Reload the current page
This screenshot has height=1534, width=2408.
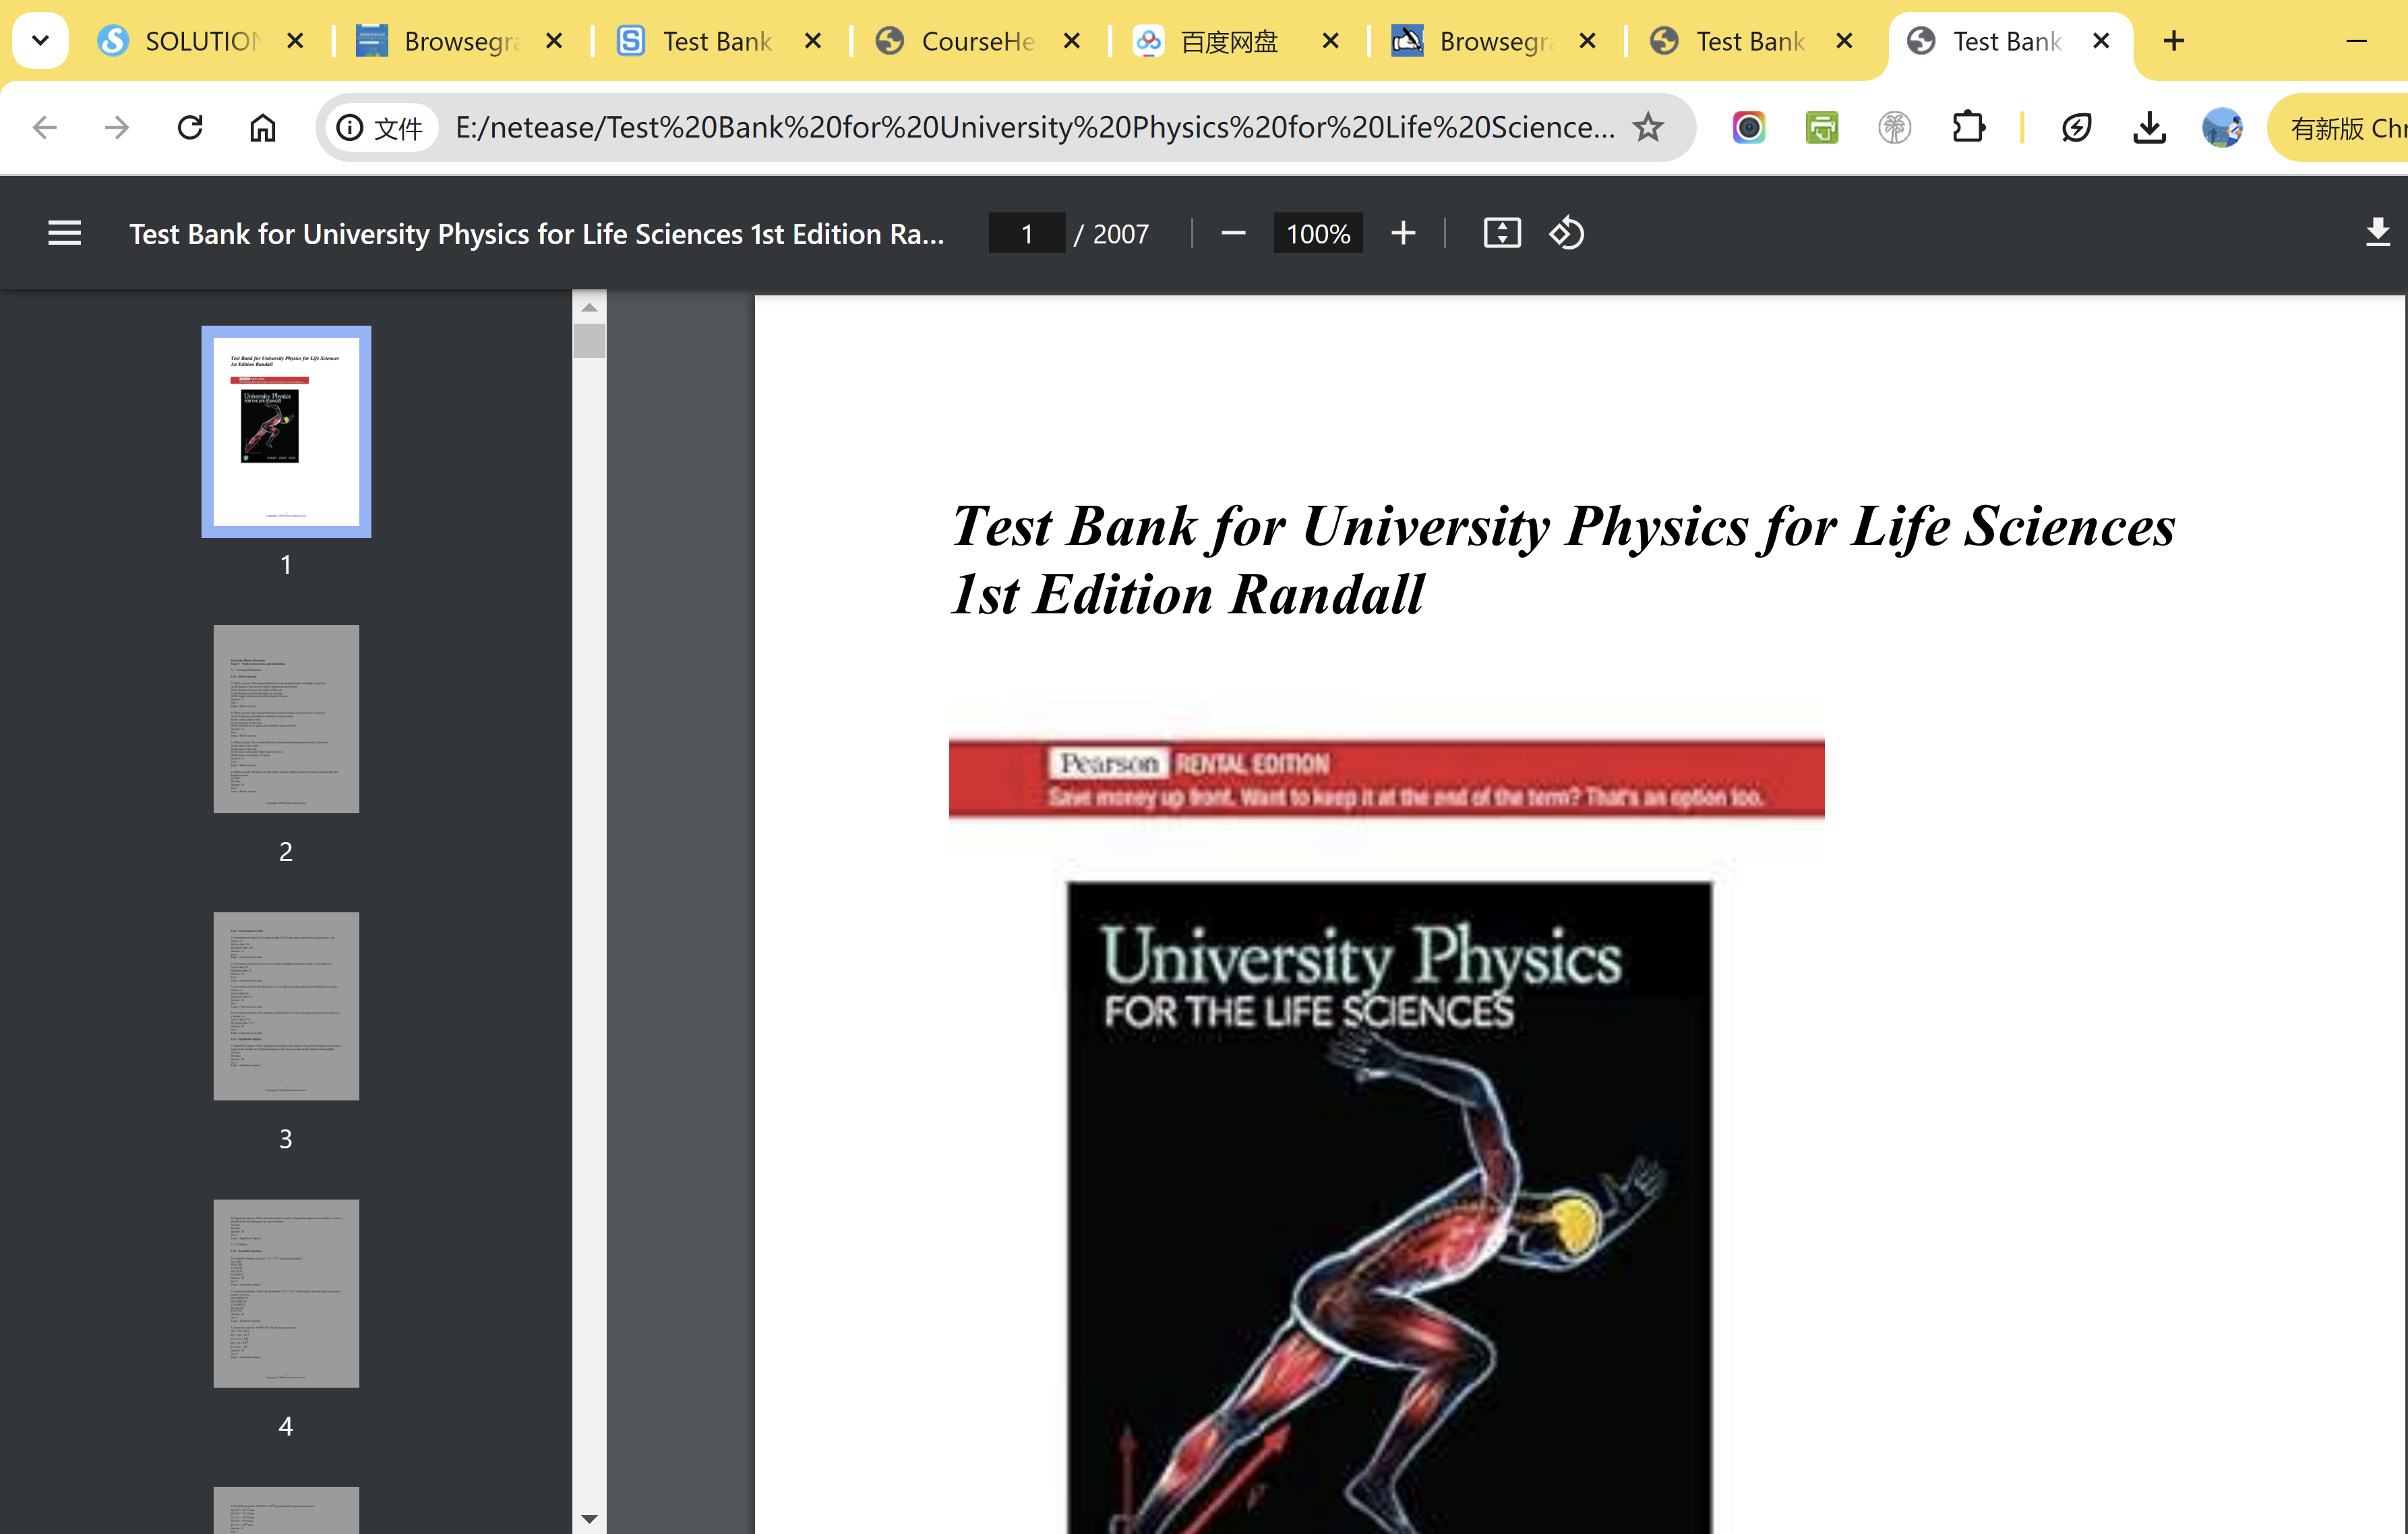[190, 128]
